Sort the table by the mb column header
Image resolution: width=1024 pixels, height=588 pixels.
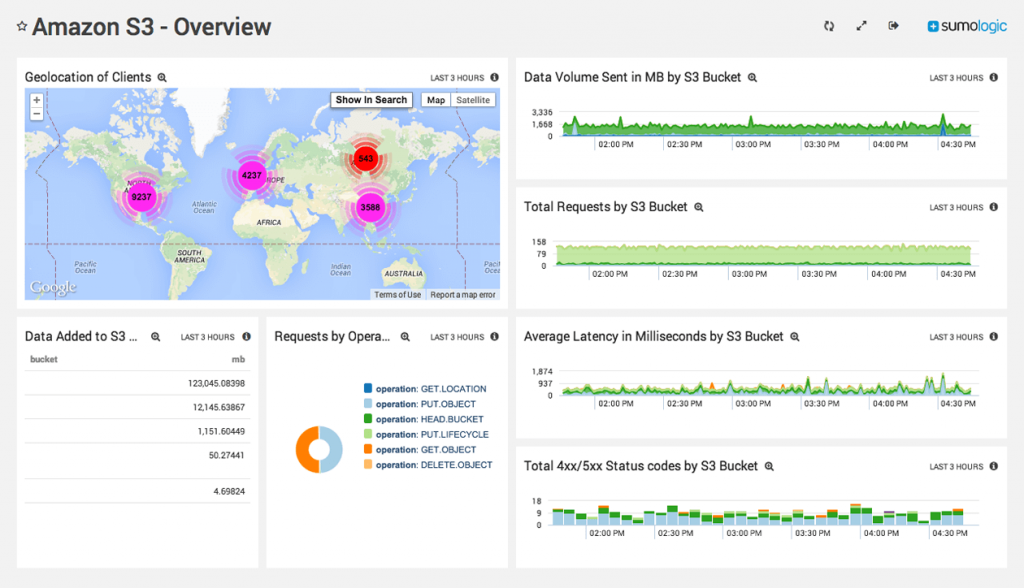(238, 359)
